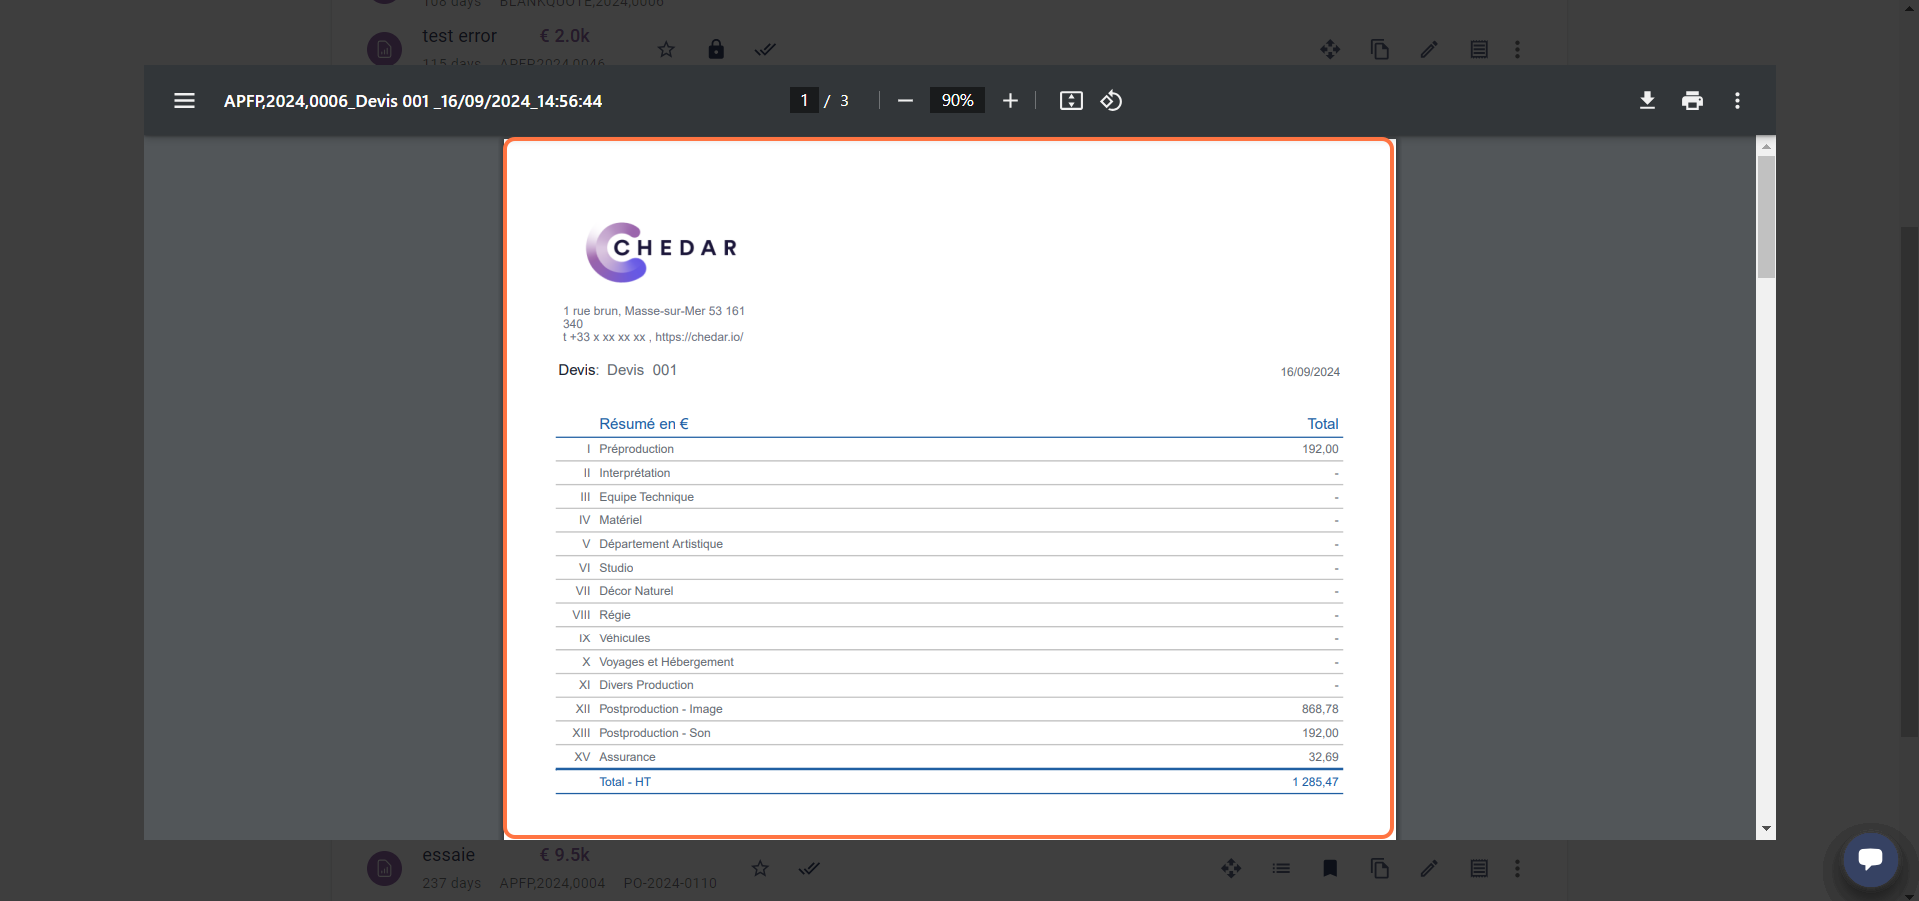Click the test error quote name
This screenshot has height=901, width=1919.
pyautogui.click(x=459, y=36)
